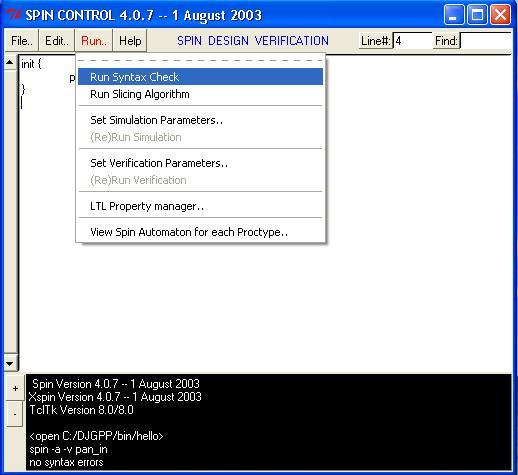Select Run Syntax Check
Screen dimensions: 518x475
[x=200, y=77]
